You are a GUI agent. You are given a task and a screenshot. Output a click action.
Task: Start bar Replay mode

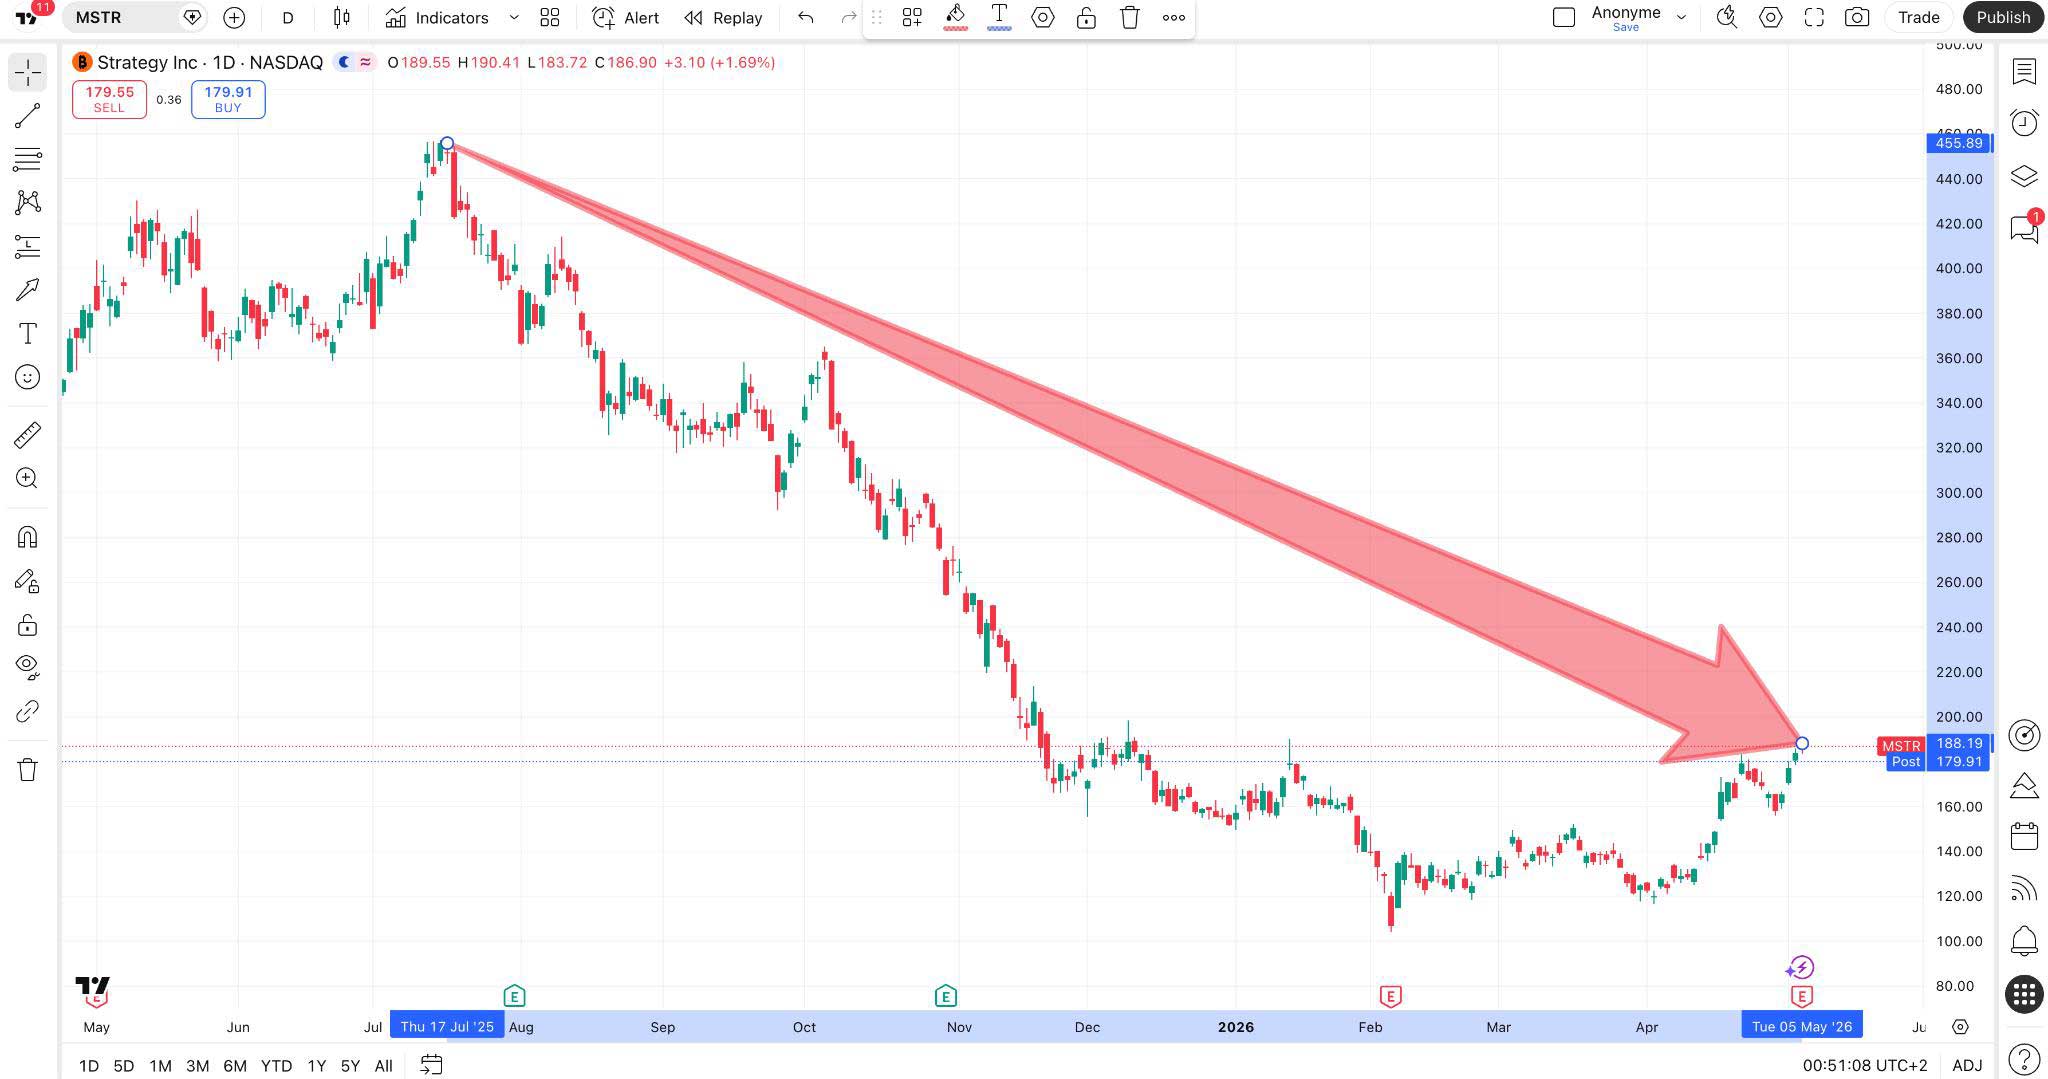[x=723, y=17]
